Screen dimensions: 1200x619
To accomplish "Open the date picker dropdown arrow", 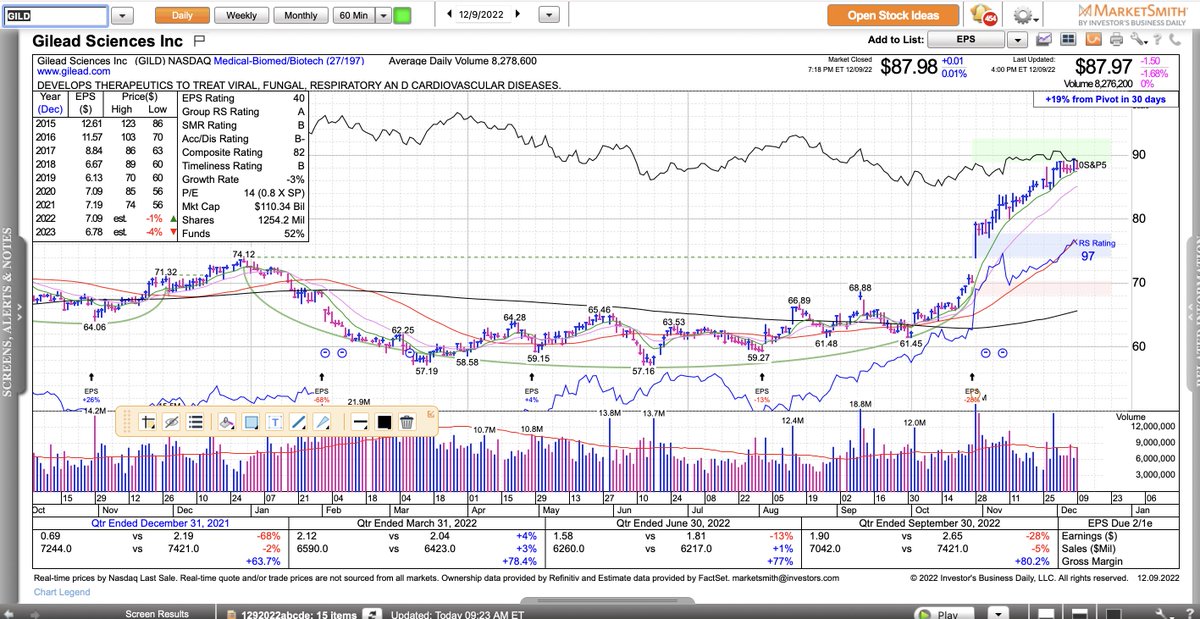I will (x=549, y=16).
